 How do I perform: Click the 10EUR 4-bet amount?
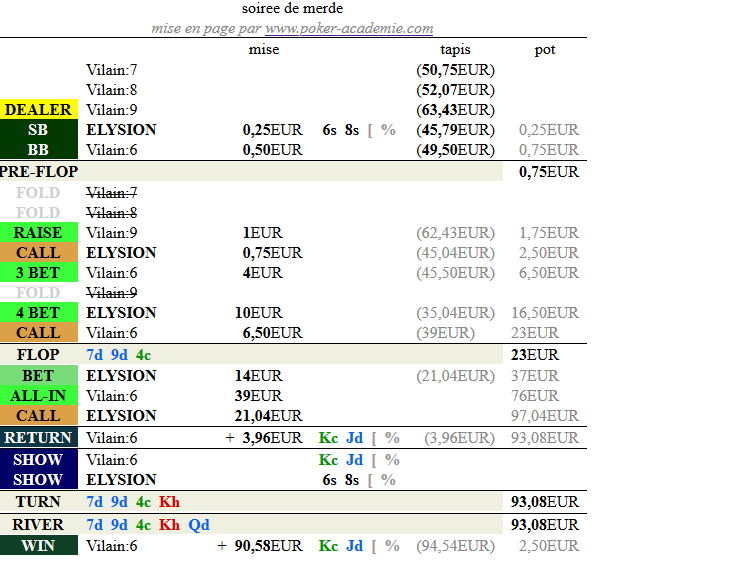click(258, 312)
